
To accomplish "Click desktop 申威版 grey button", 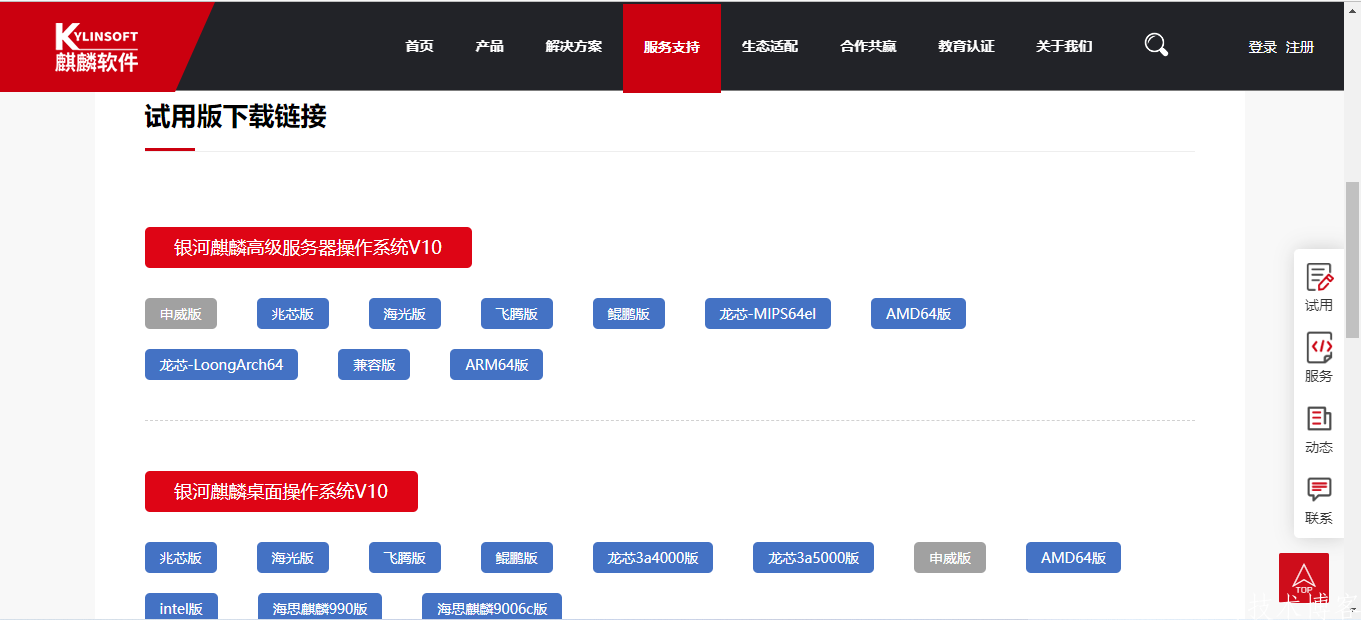I will 950,558.
